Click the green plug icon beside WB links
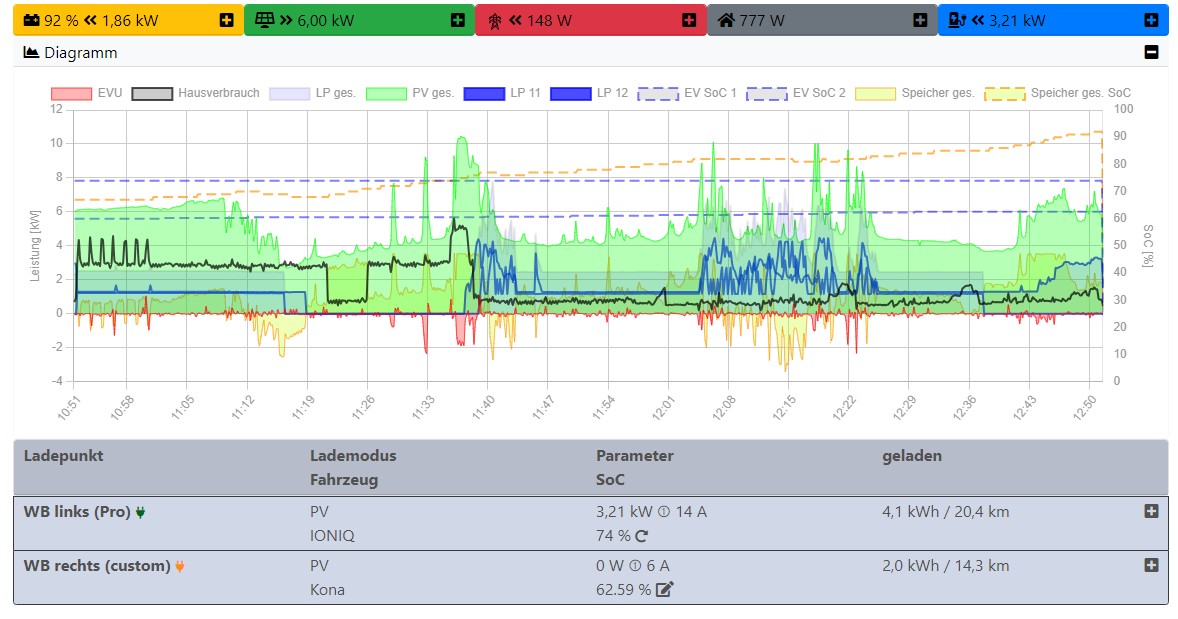The width and height of the screenshot is (1178, 619). 141,512
